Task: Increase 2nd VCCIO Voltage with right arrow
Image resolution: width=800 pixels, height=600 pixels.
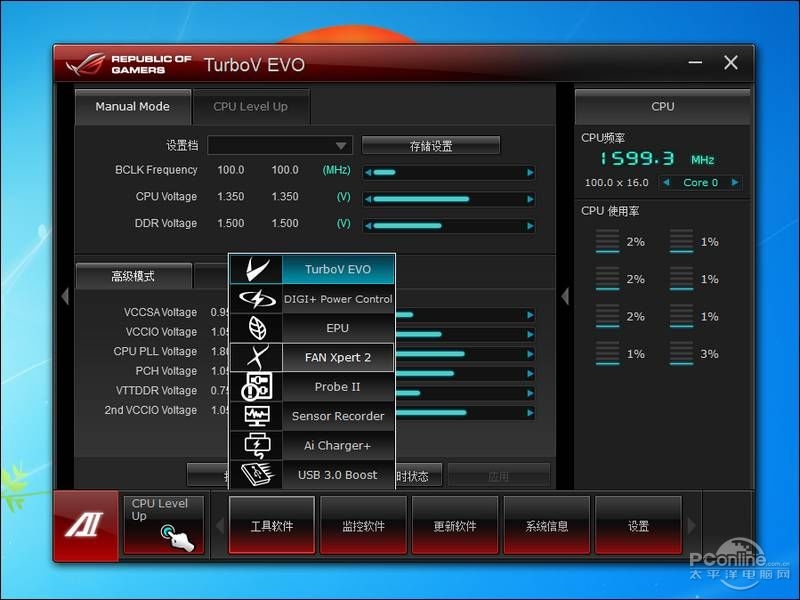Action: 530,412
